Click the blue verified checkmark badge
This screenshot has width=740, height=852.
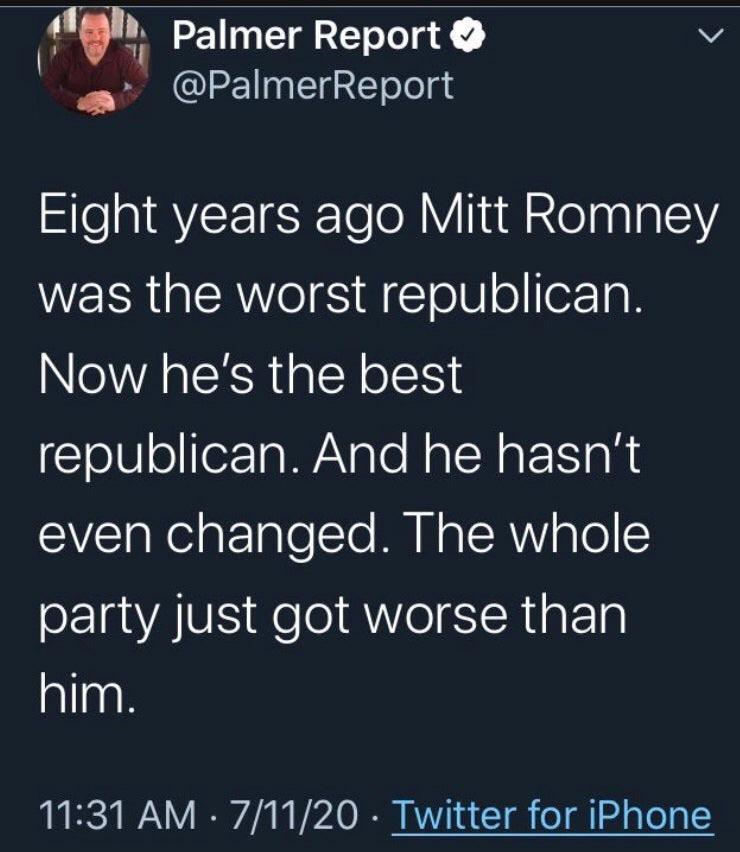point(468,35)
